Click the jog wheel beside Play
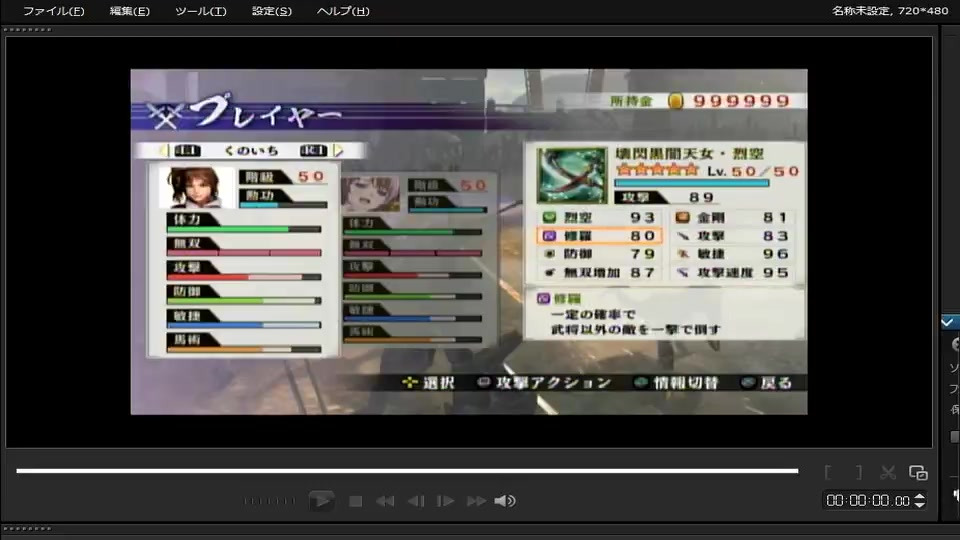The height and width of the screenshot is (540, 960). [x=269, y=501]
